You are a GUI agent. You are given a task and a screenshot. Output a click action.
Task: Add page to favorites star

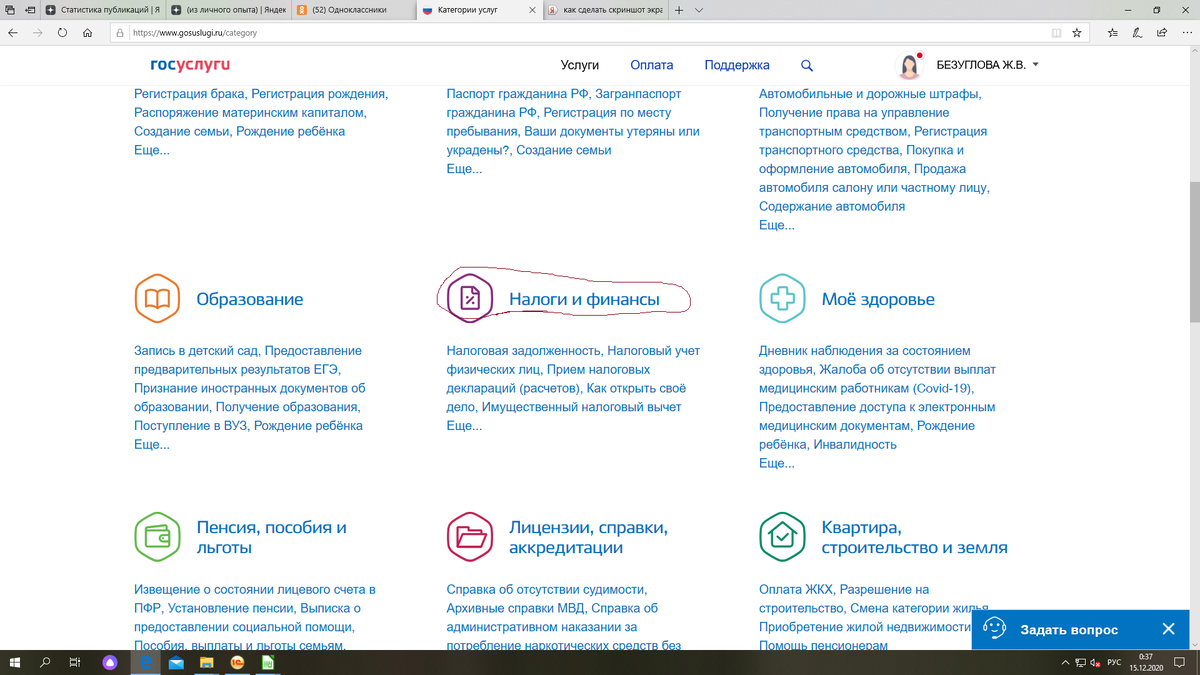click(x=1077, y=32)
